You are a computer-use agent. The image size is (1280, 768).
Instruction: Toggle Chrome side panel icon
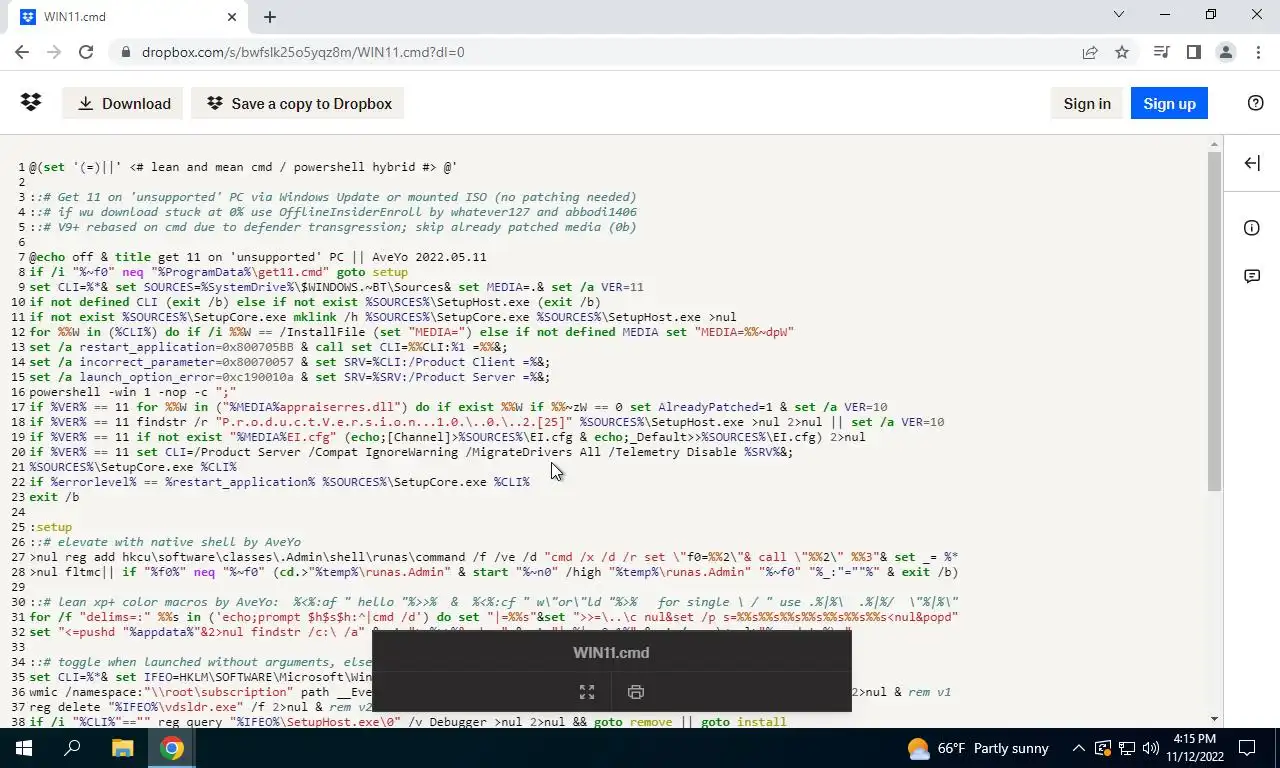[x=1193, y=52]
